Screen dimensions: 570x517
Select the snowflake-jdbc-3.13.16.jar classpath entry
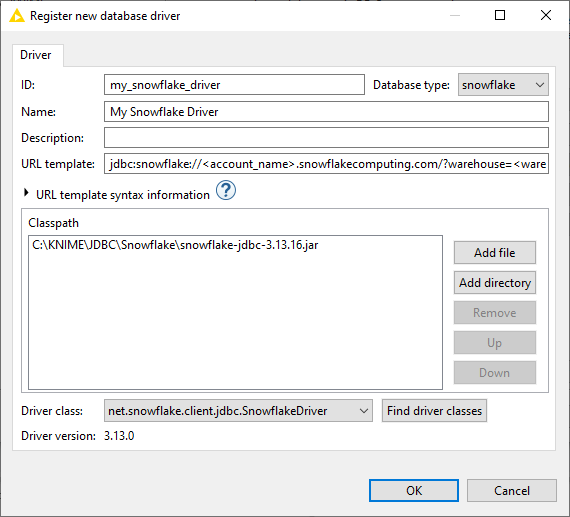[175, 245]
